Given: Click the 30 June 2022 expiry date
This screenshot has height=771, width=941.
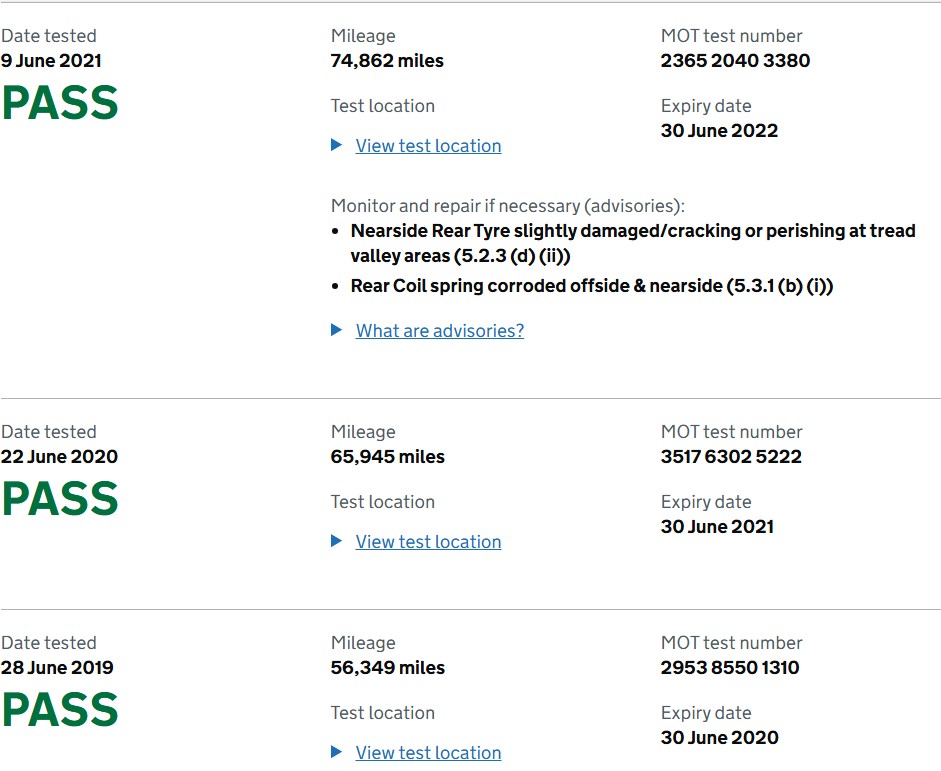Looking at the screenshot, I should click(719, 131).
